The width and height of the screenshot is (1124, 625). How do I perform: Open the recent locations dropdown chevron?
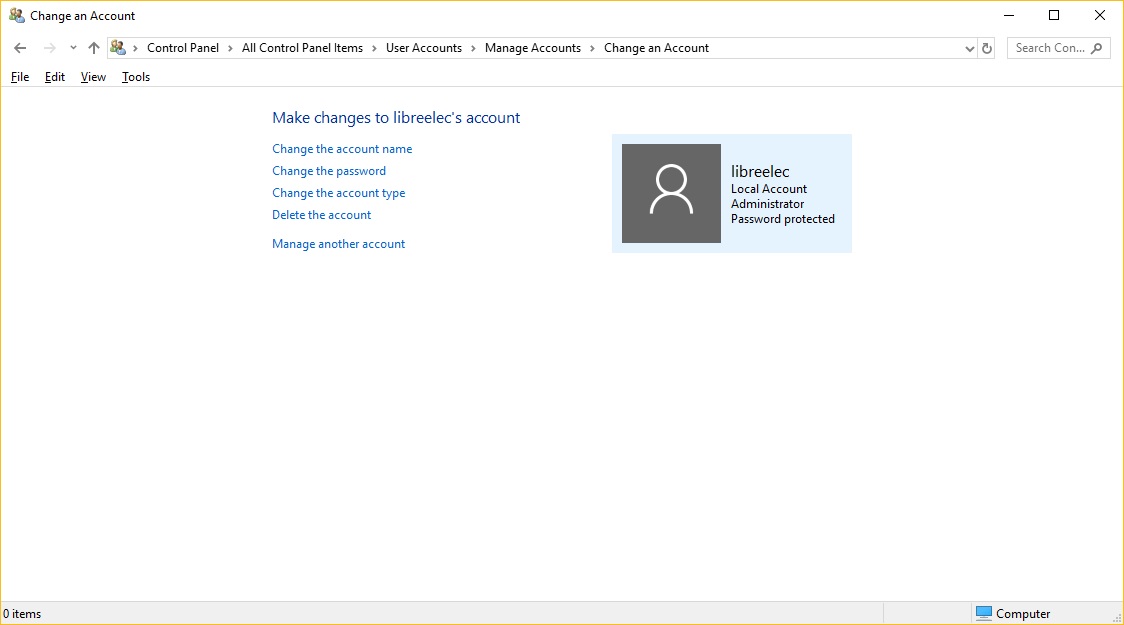click(x=73, y=48)
